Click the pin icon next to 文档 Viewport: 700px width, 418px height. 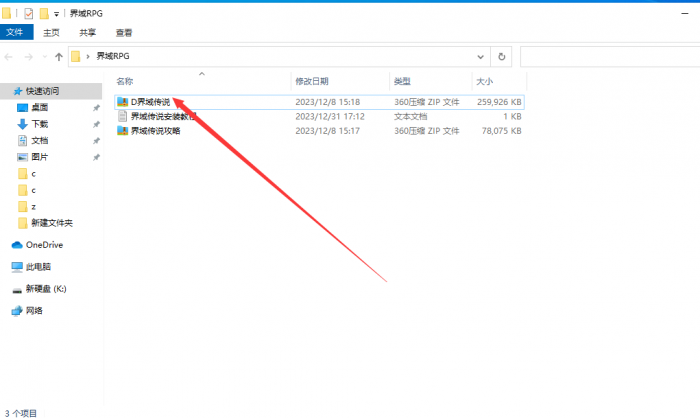click(x=96, y=141)
